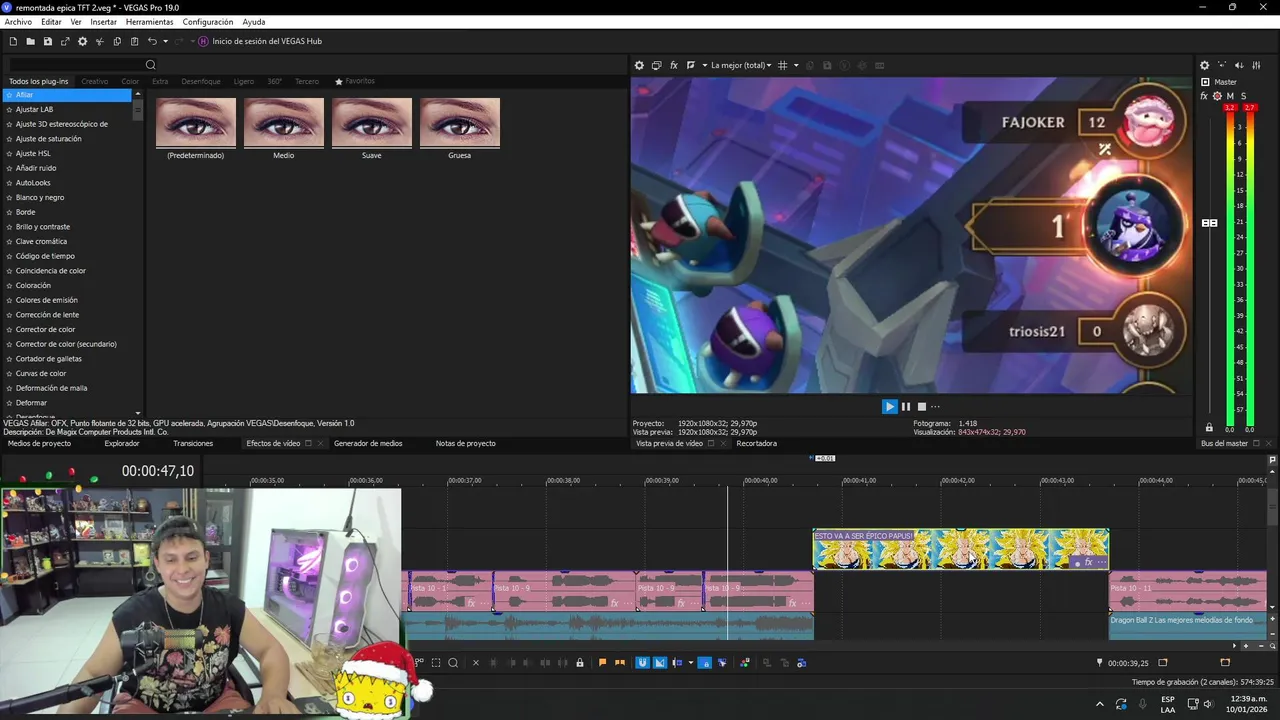Select the Ajustar LAB effect
1280x720 pixels.
pyautogui.click(x=35, y=109)
